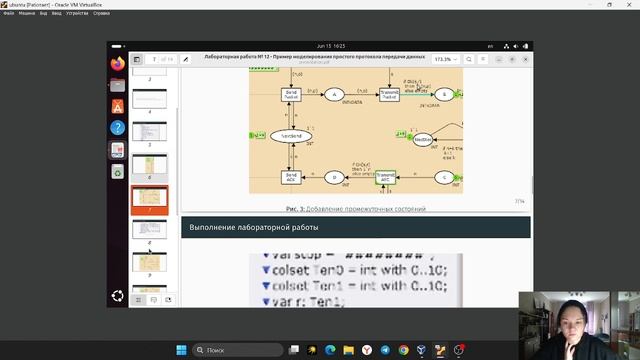The width and height of the screenshot is (640, 360).
Task: Click the page number input field
Action: tap(154, 60)
